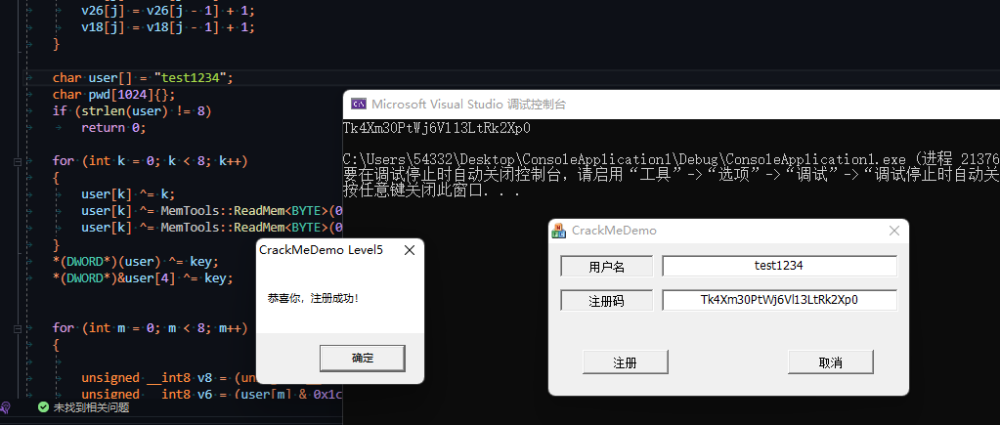Screen dimensions: 1000x425
Task: Click the 取消 cancel button
Action: point(829,362)
